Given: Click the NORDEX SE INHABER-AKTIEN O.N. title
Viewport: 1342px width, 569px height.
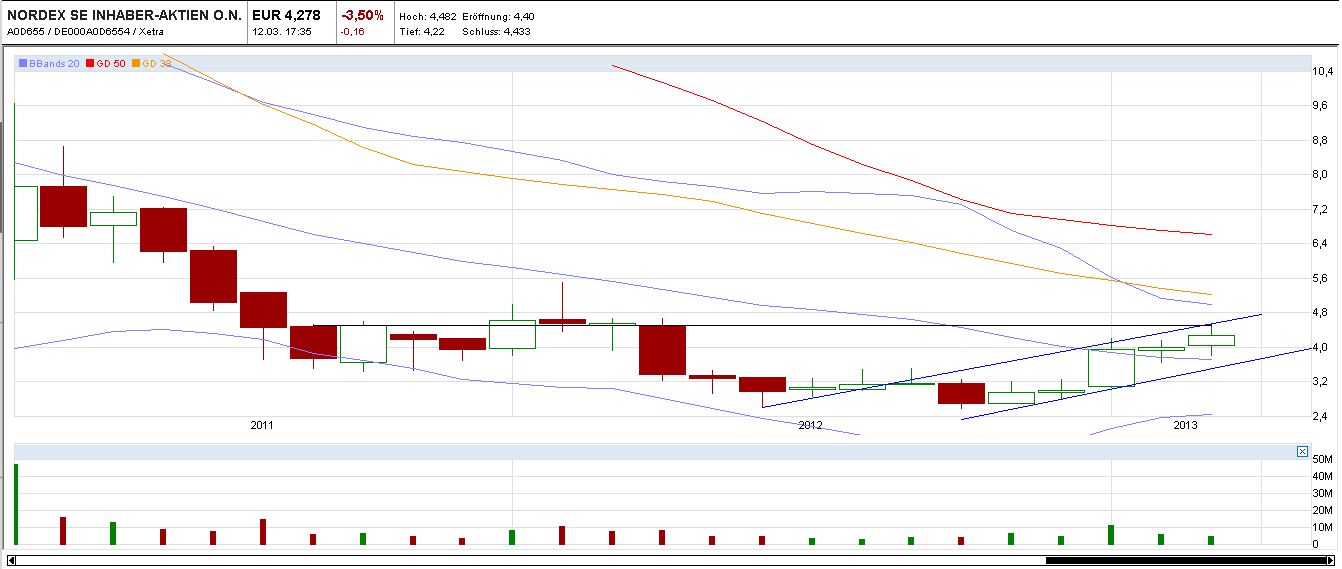Looking at the screenshot, I should tap(124, 15).
